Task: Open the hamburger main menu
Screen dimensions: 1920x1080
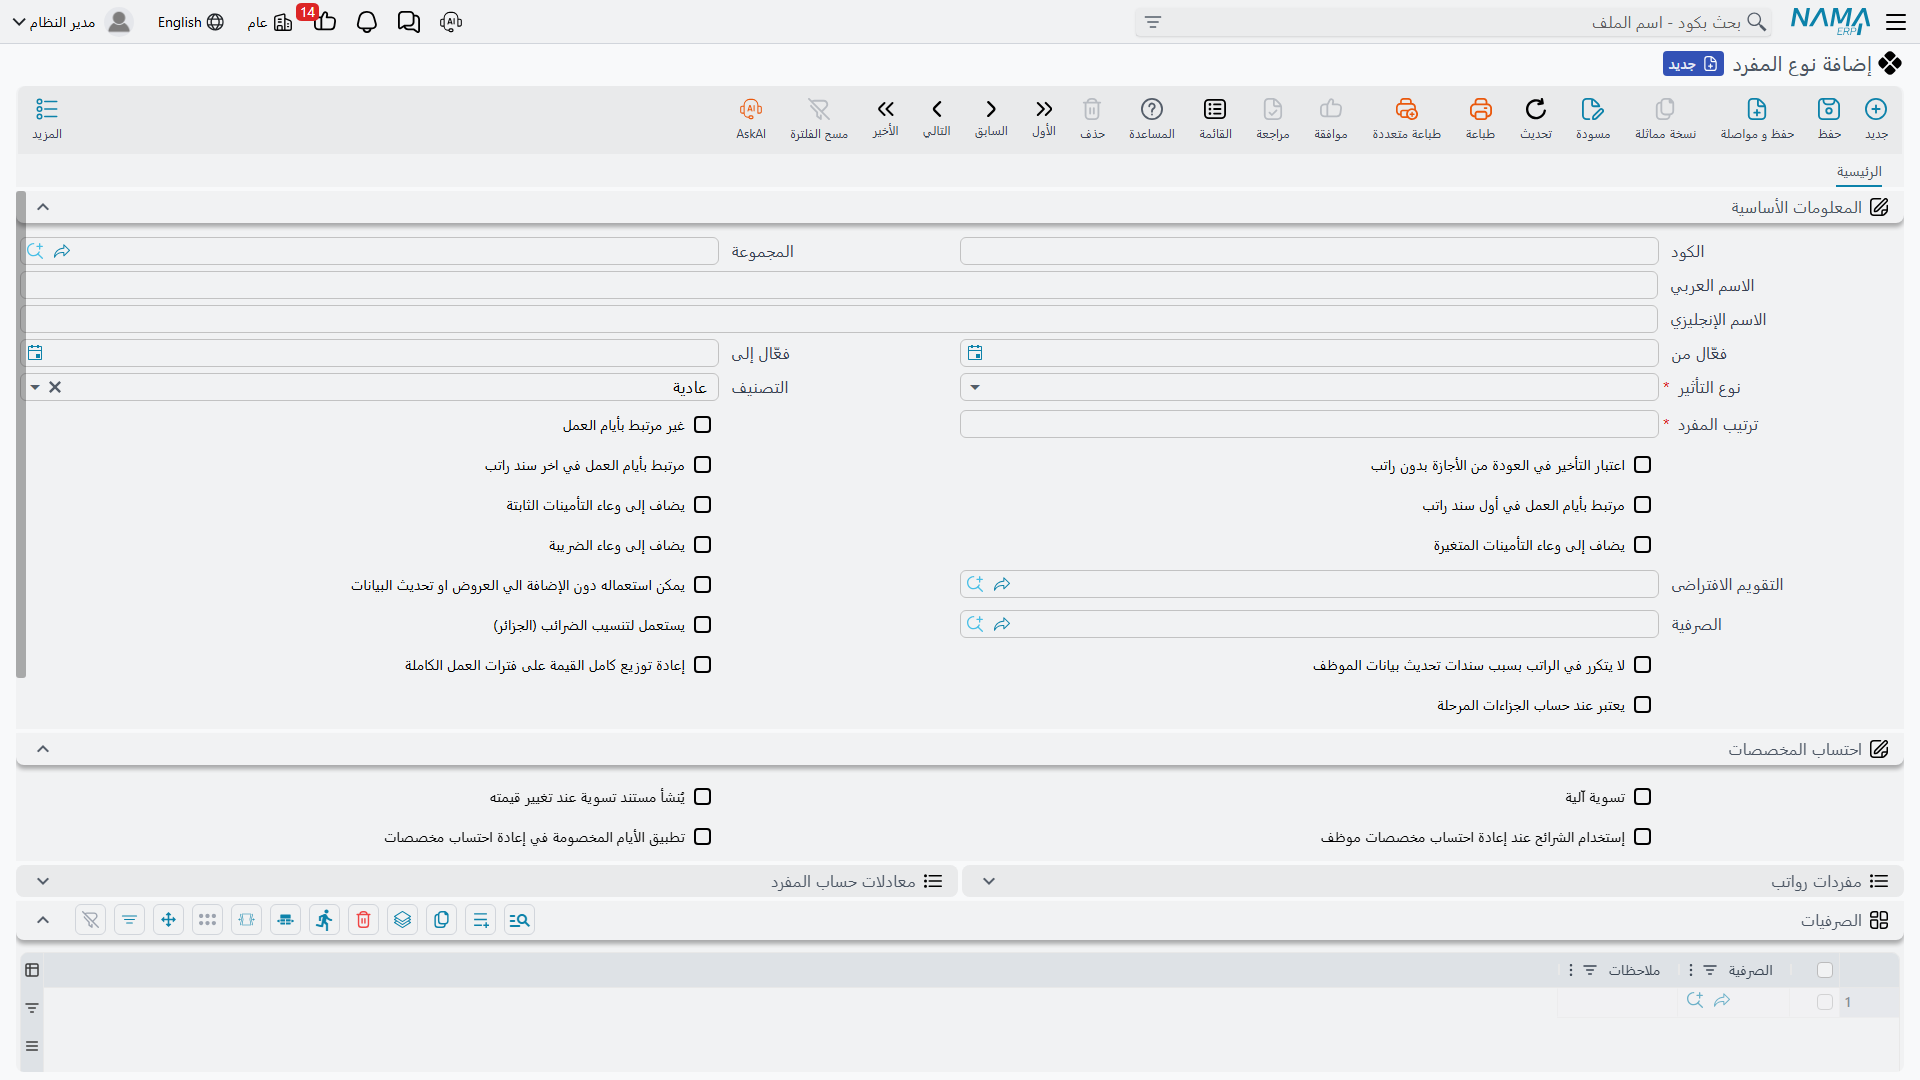Action: pyautogui.click(x=1896, y=22)
